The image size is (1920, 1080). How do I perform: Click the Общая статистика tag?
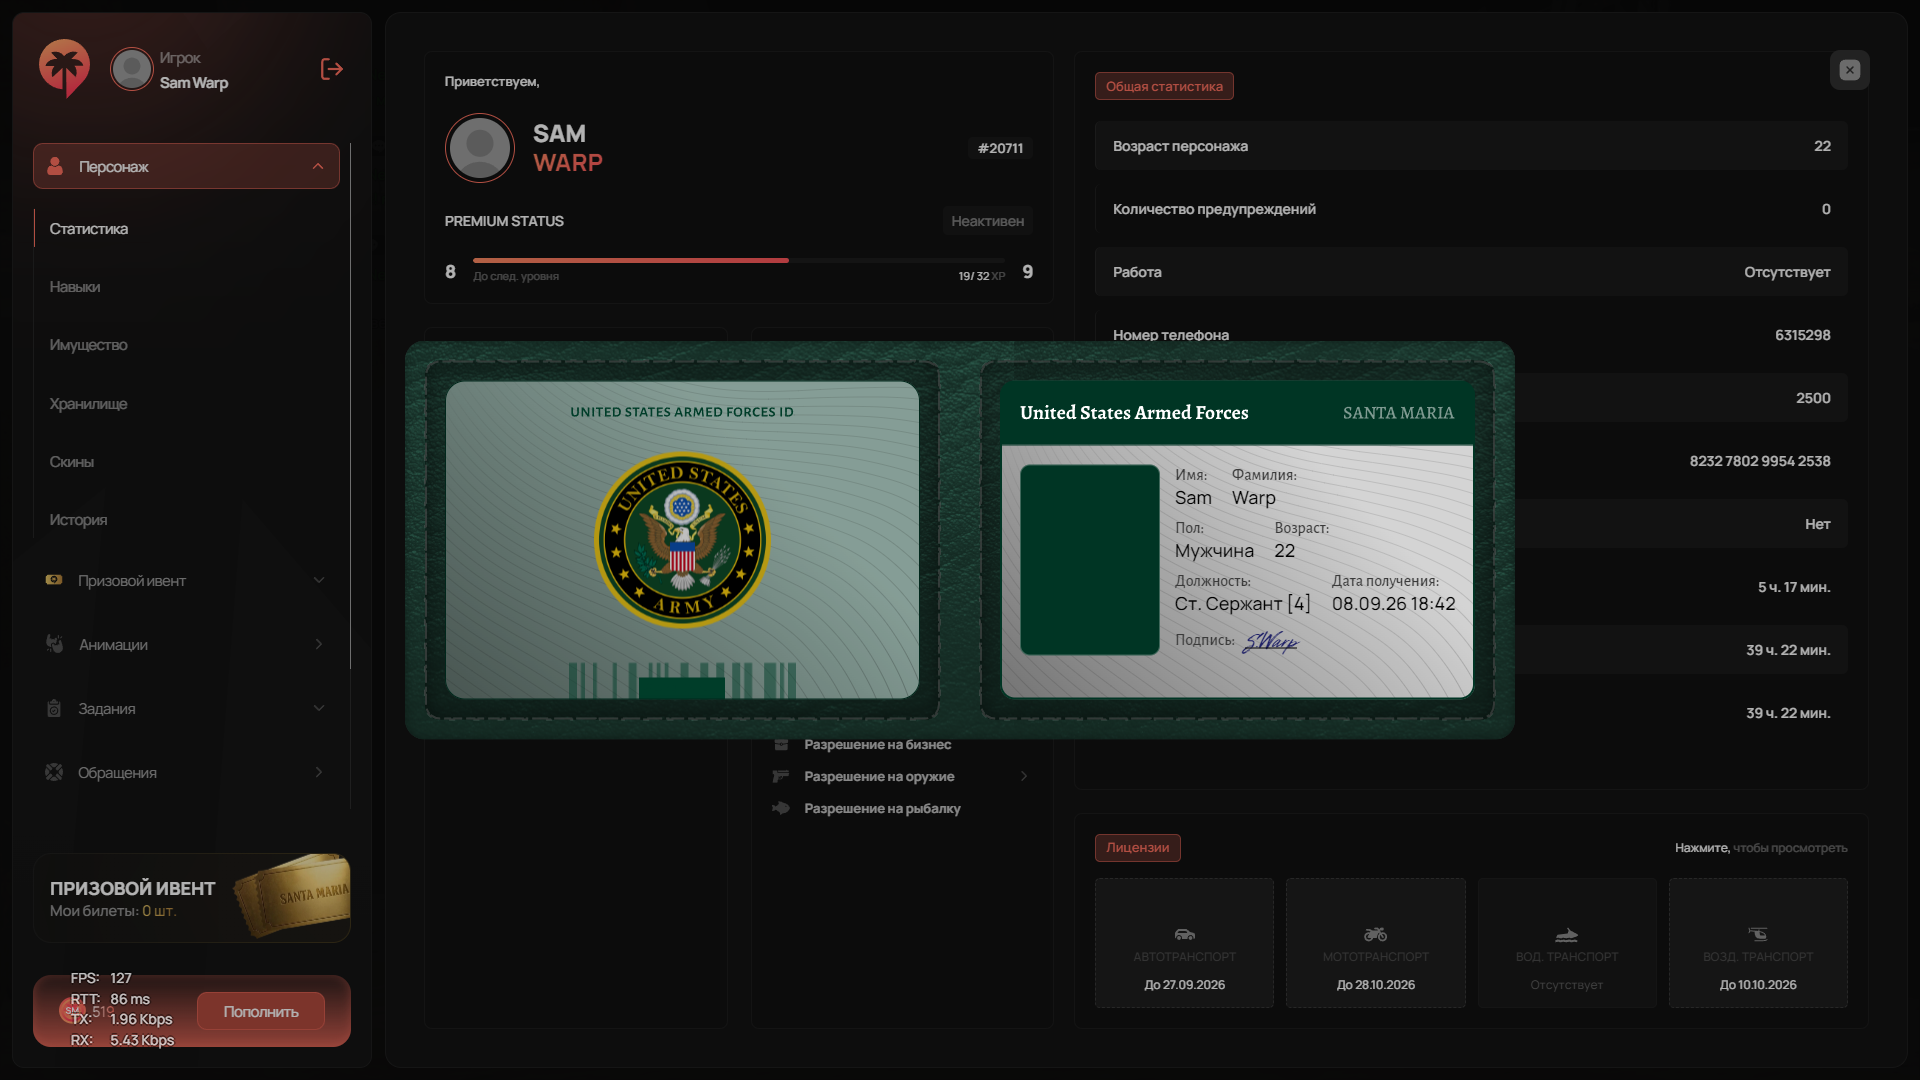[x=1164, y=86]
